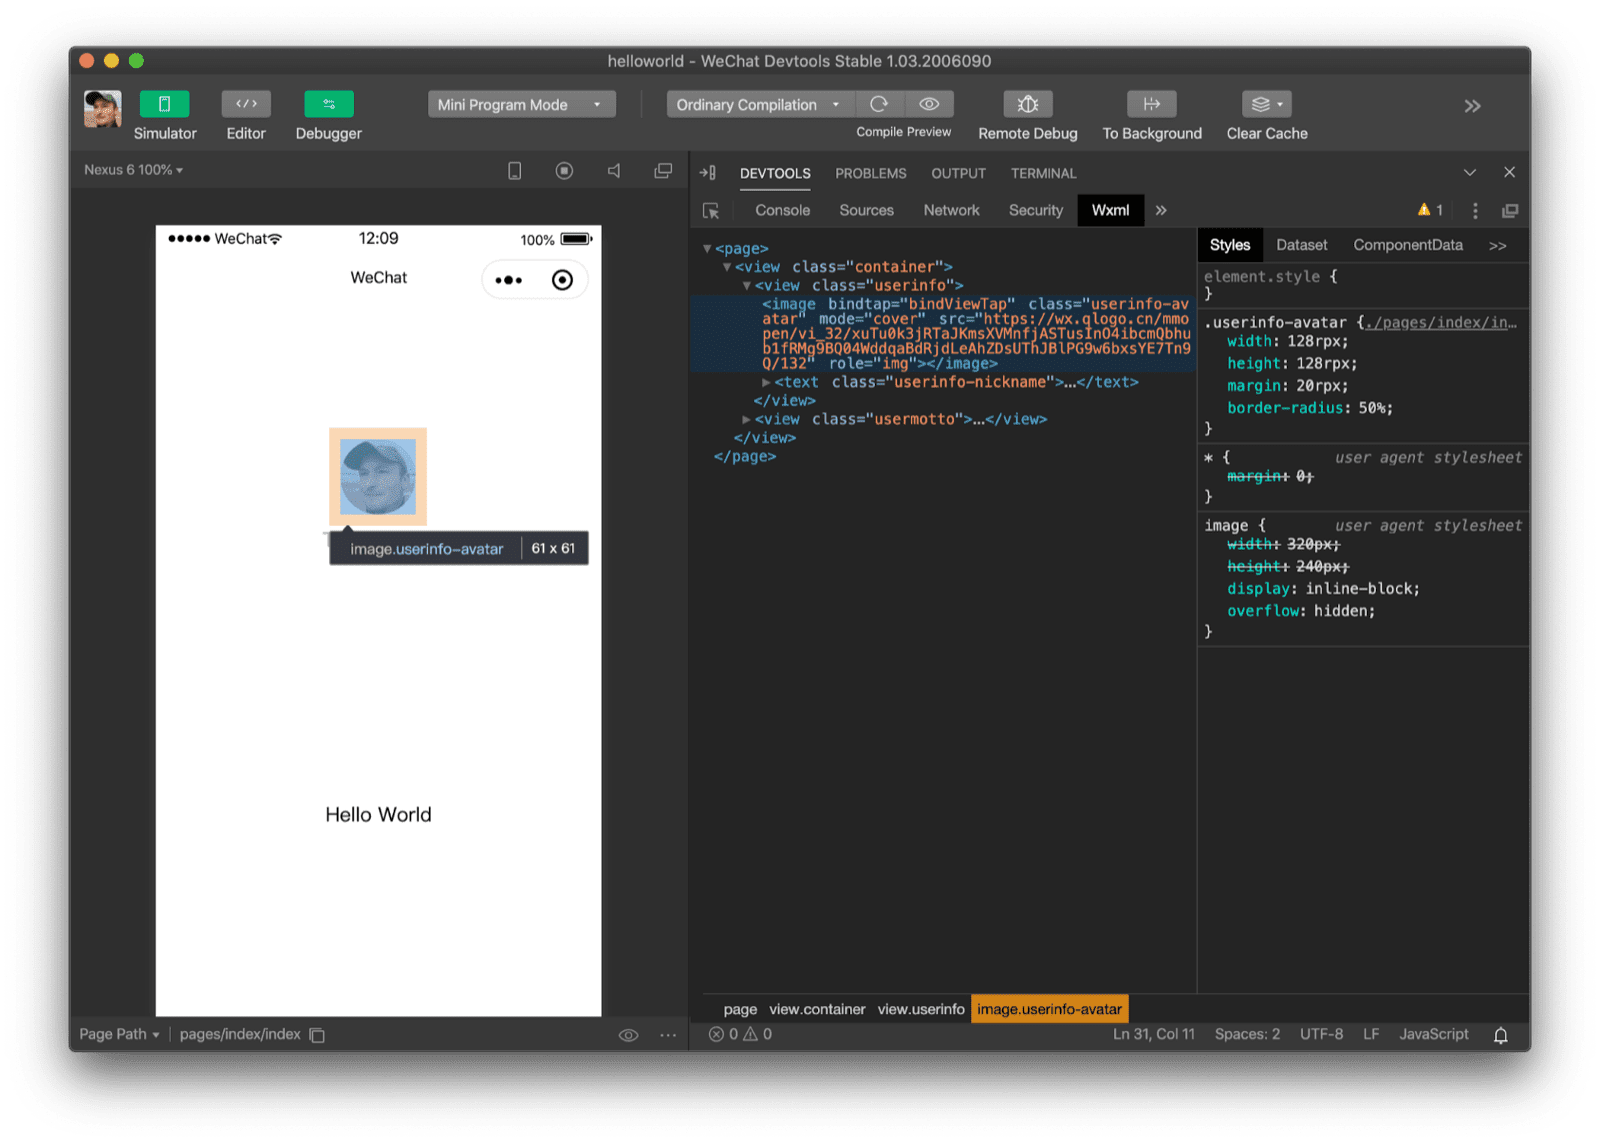Open the Ordinary Compilation dropdown
Viewport: 1600px width, 1143px height.
(758, 104)
